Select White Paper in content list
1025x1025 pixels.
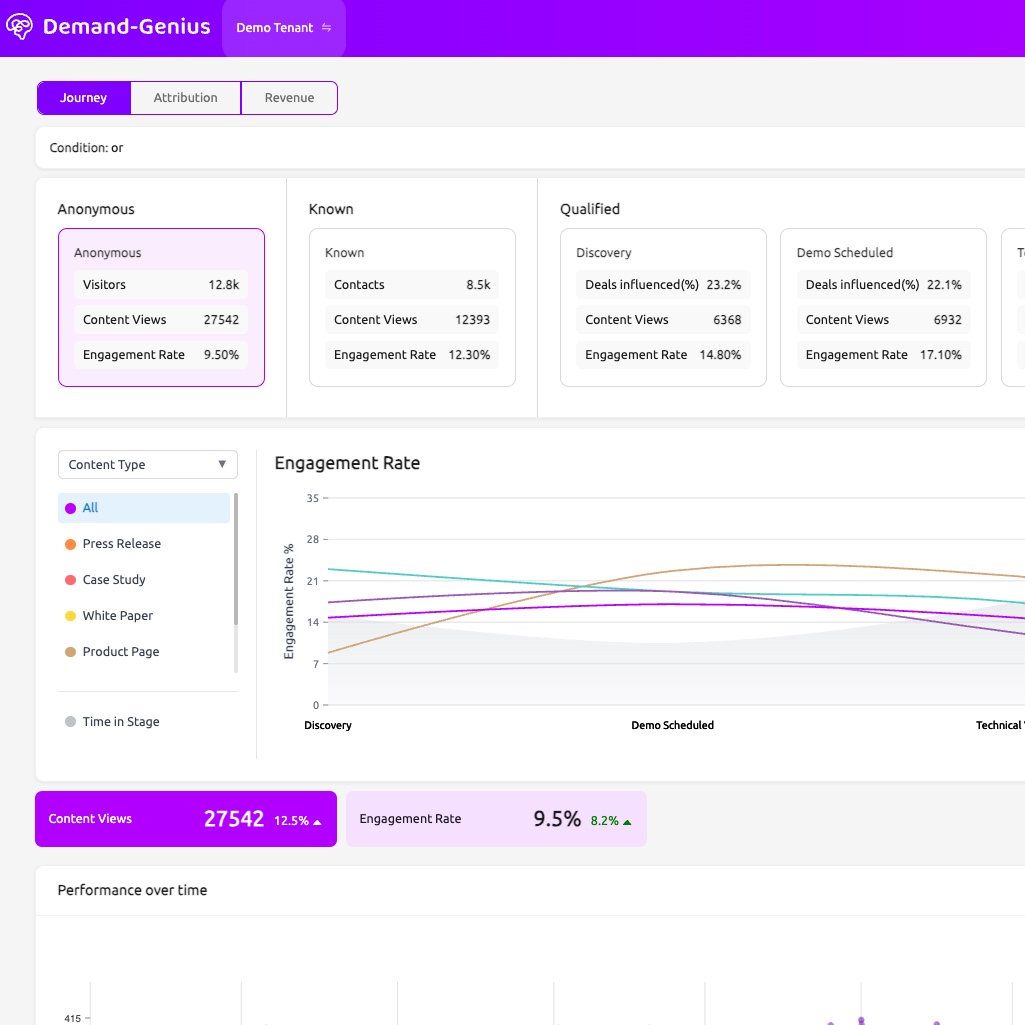117,616
